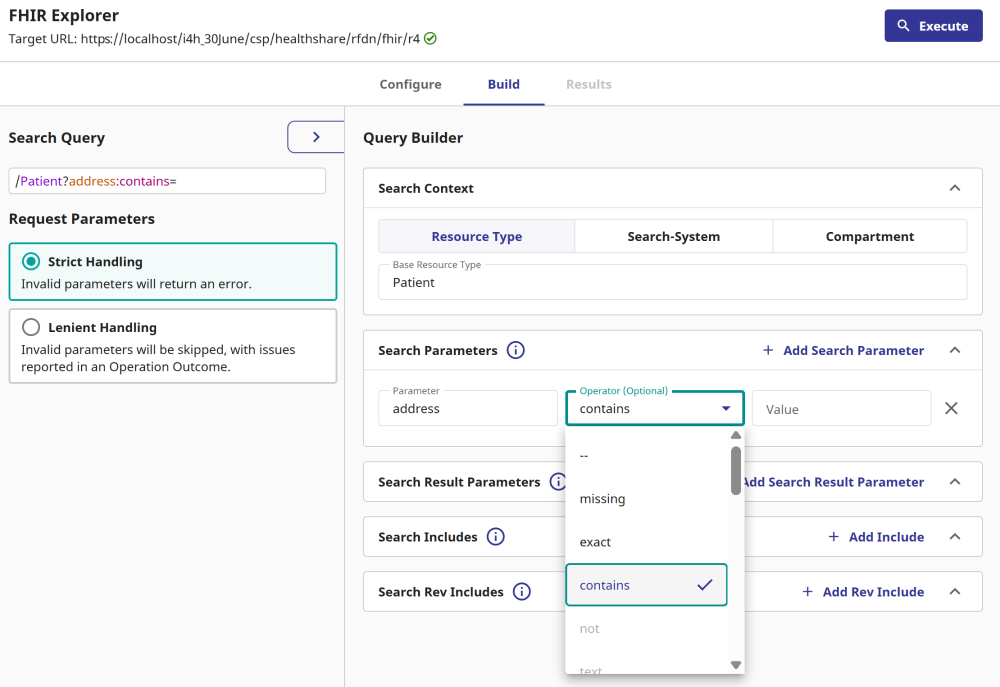Click Add Rev Include link
This screenshot has height=687, width=1000.
(873, 591)
